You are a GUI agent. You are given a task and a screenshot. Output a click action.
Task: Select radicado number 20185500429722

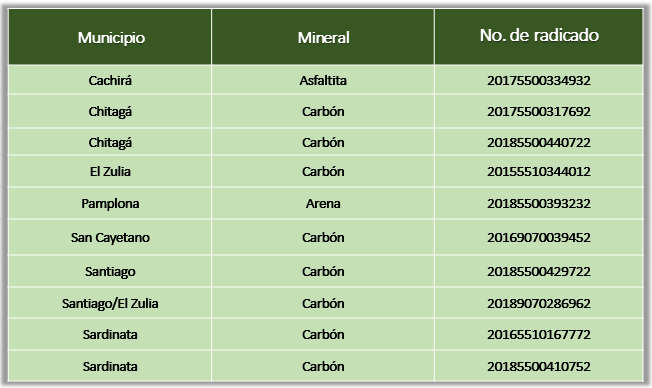click(539, 271)
